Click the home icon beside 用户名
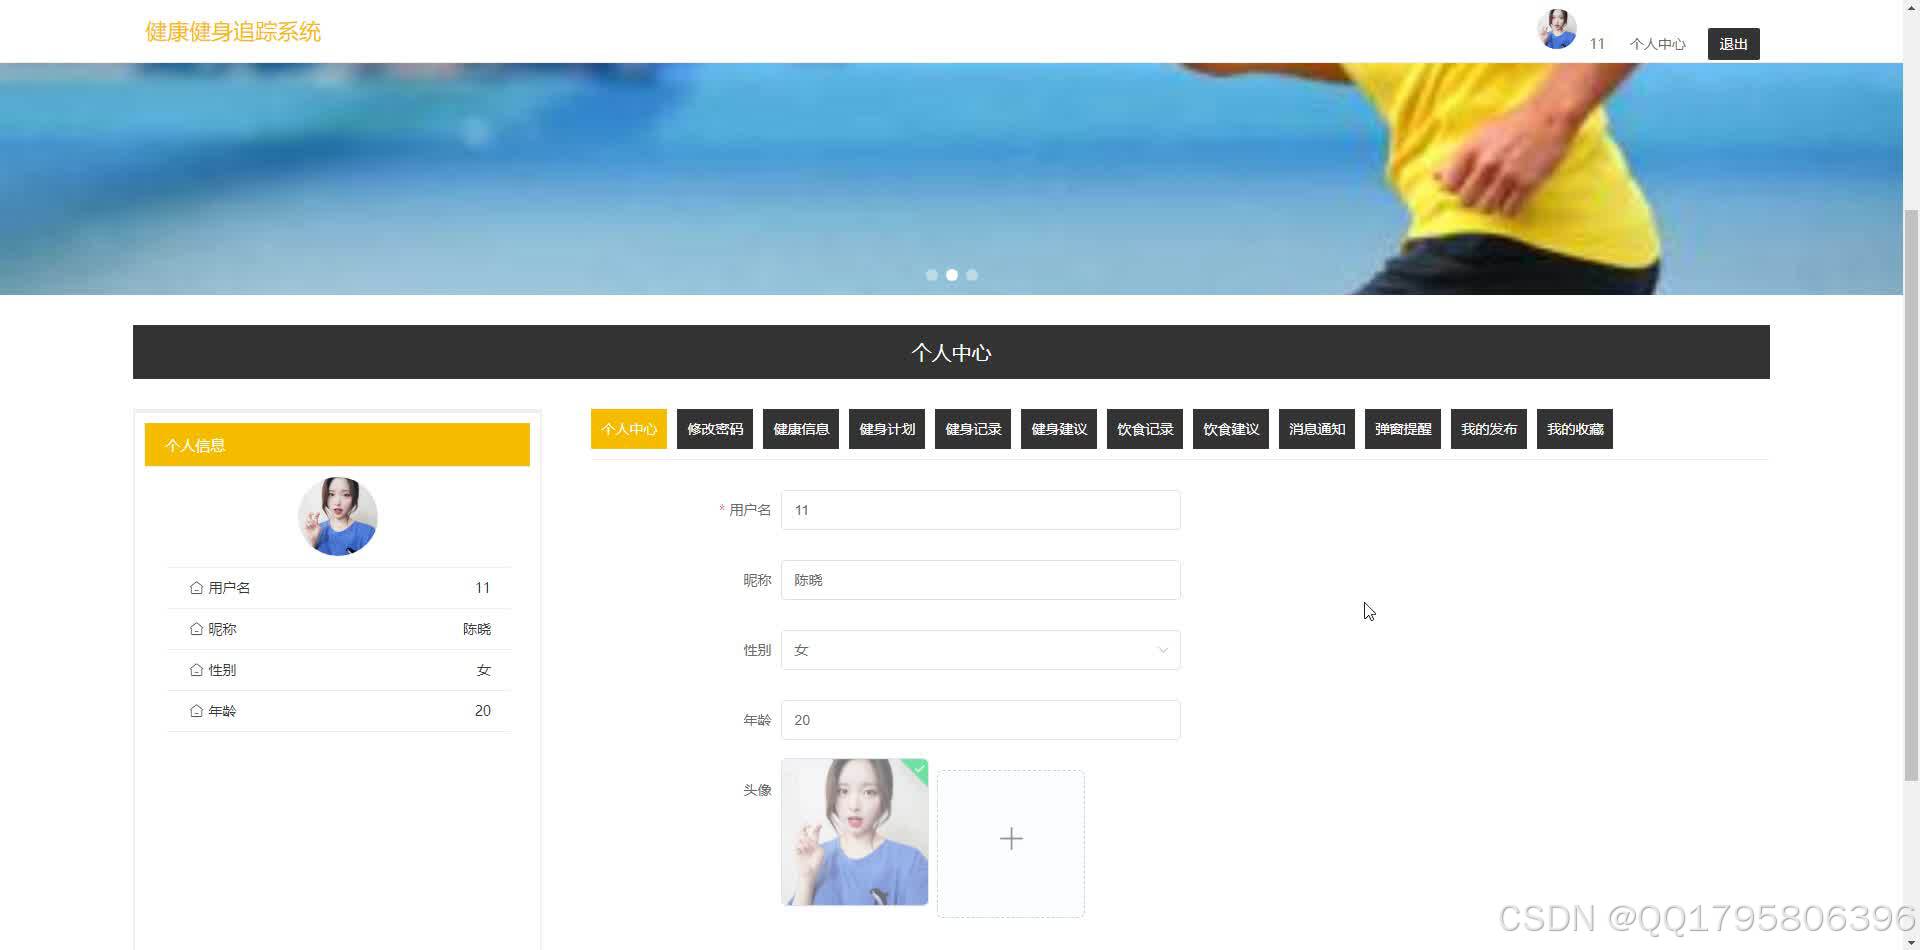The image size is (1920, 950). point(196,588)
